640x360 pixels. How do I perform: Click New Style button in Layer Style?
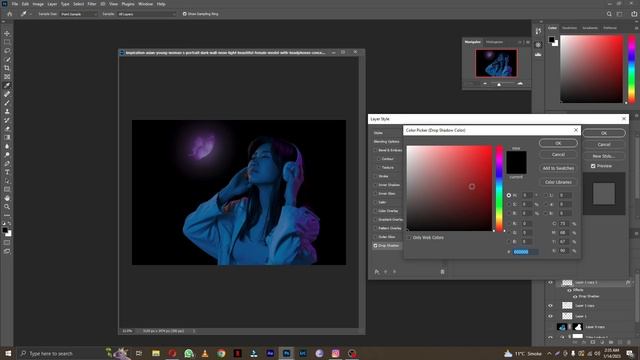tap(604, 156)
